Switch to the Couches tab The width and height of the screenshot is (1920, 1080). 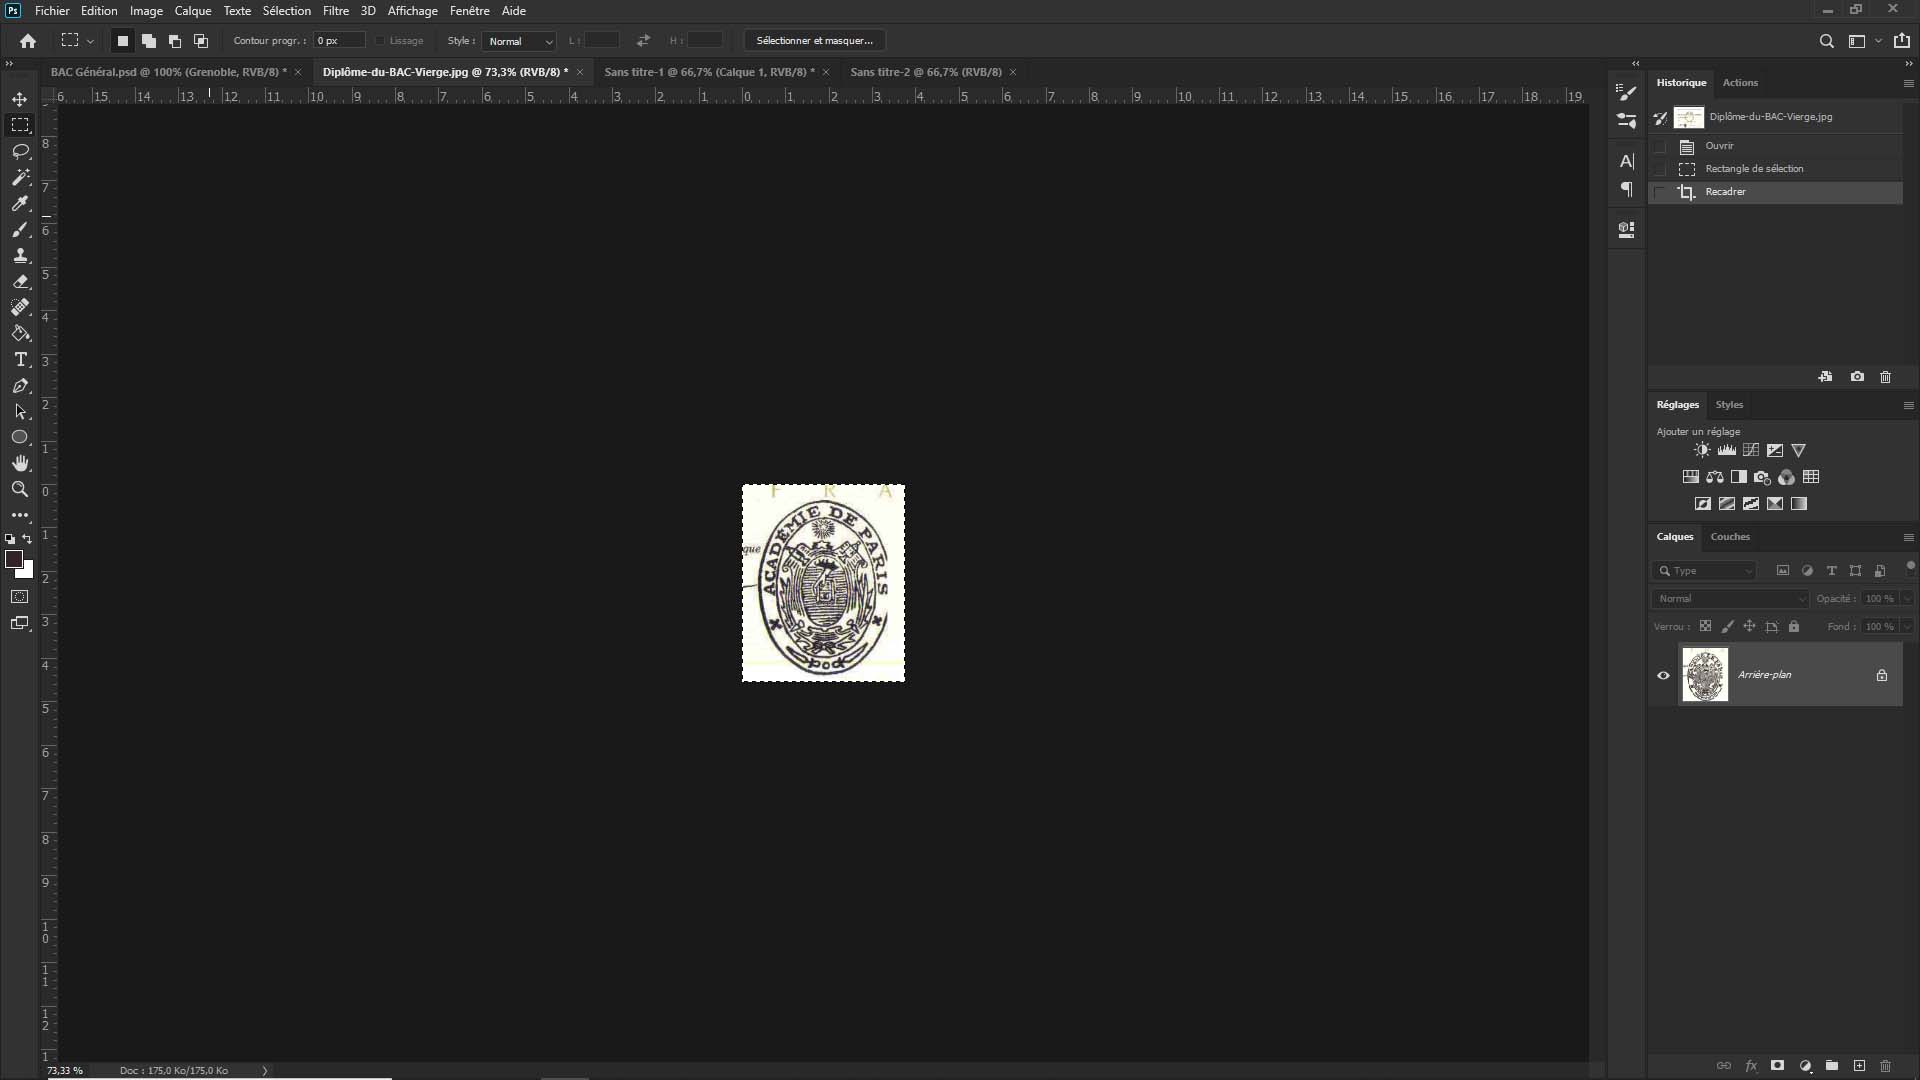pyautogui.click(x=1729, y=537)
